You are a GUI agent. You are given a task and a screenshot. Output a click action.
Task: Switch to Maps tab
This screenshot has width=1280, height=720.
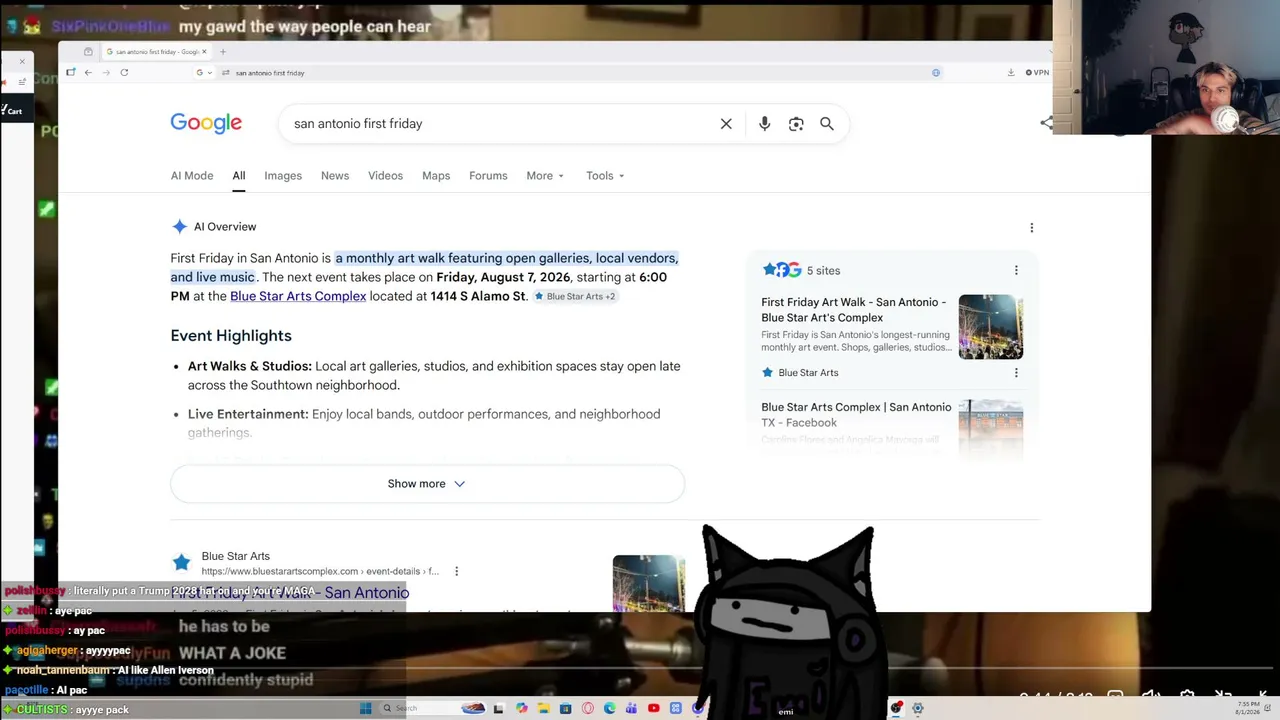[x=436, y=176]
